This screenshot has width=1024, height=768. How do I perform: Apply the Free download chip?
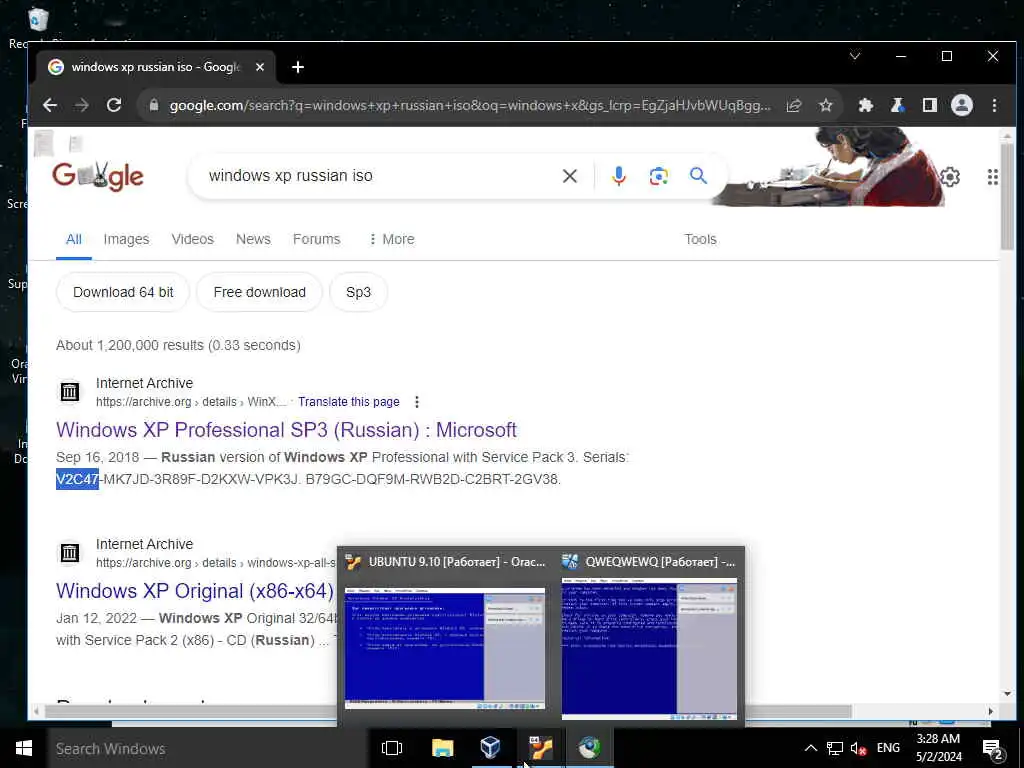point(259,292)
